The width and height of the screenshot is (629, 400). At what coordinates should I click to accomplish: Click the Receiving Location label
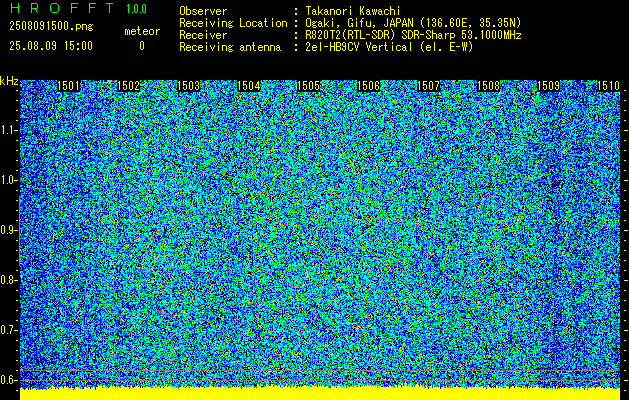[x=233, y=23]
